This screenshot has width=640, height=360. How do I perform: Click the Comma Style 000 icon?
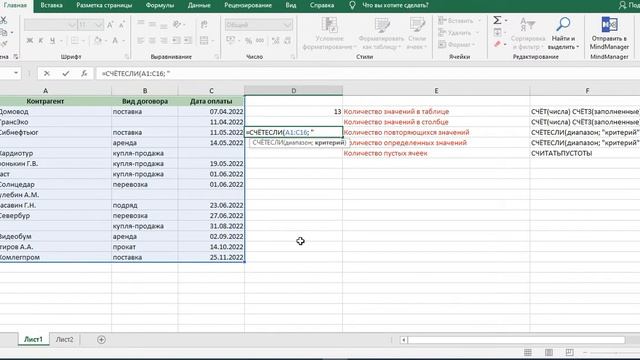click(260, 40)
